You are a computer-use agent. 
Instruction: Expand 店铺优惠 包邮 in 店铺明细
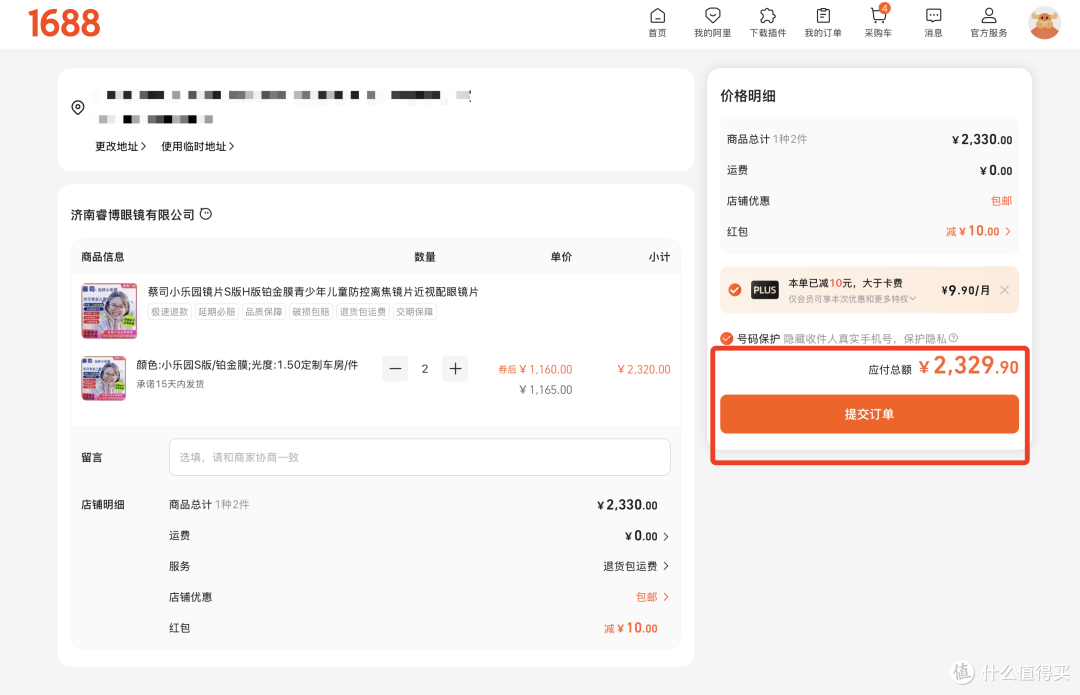point(652,597)
